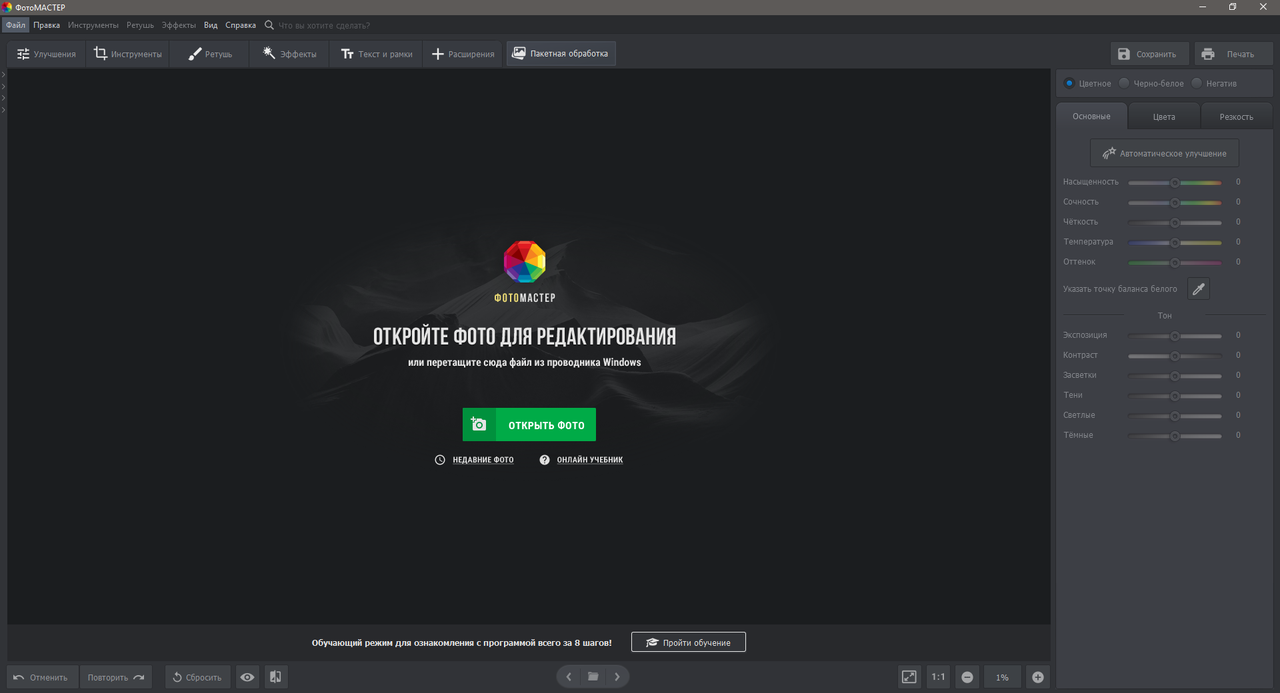Open the Ретушь brush section
Screen dimensions: 1280x693
209,54
